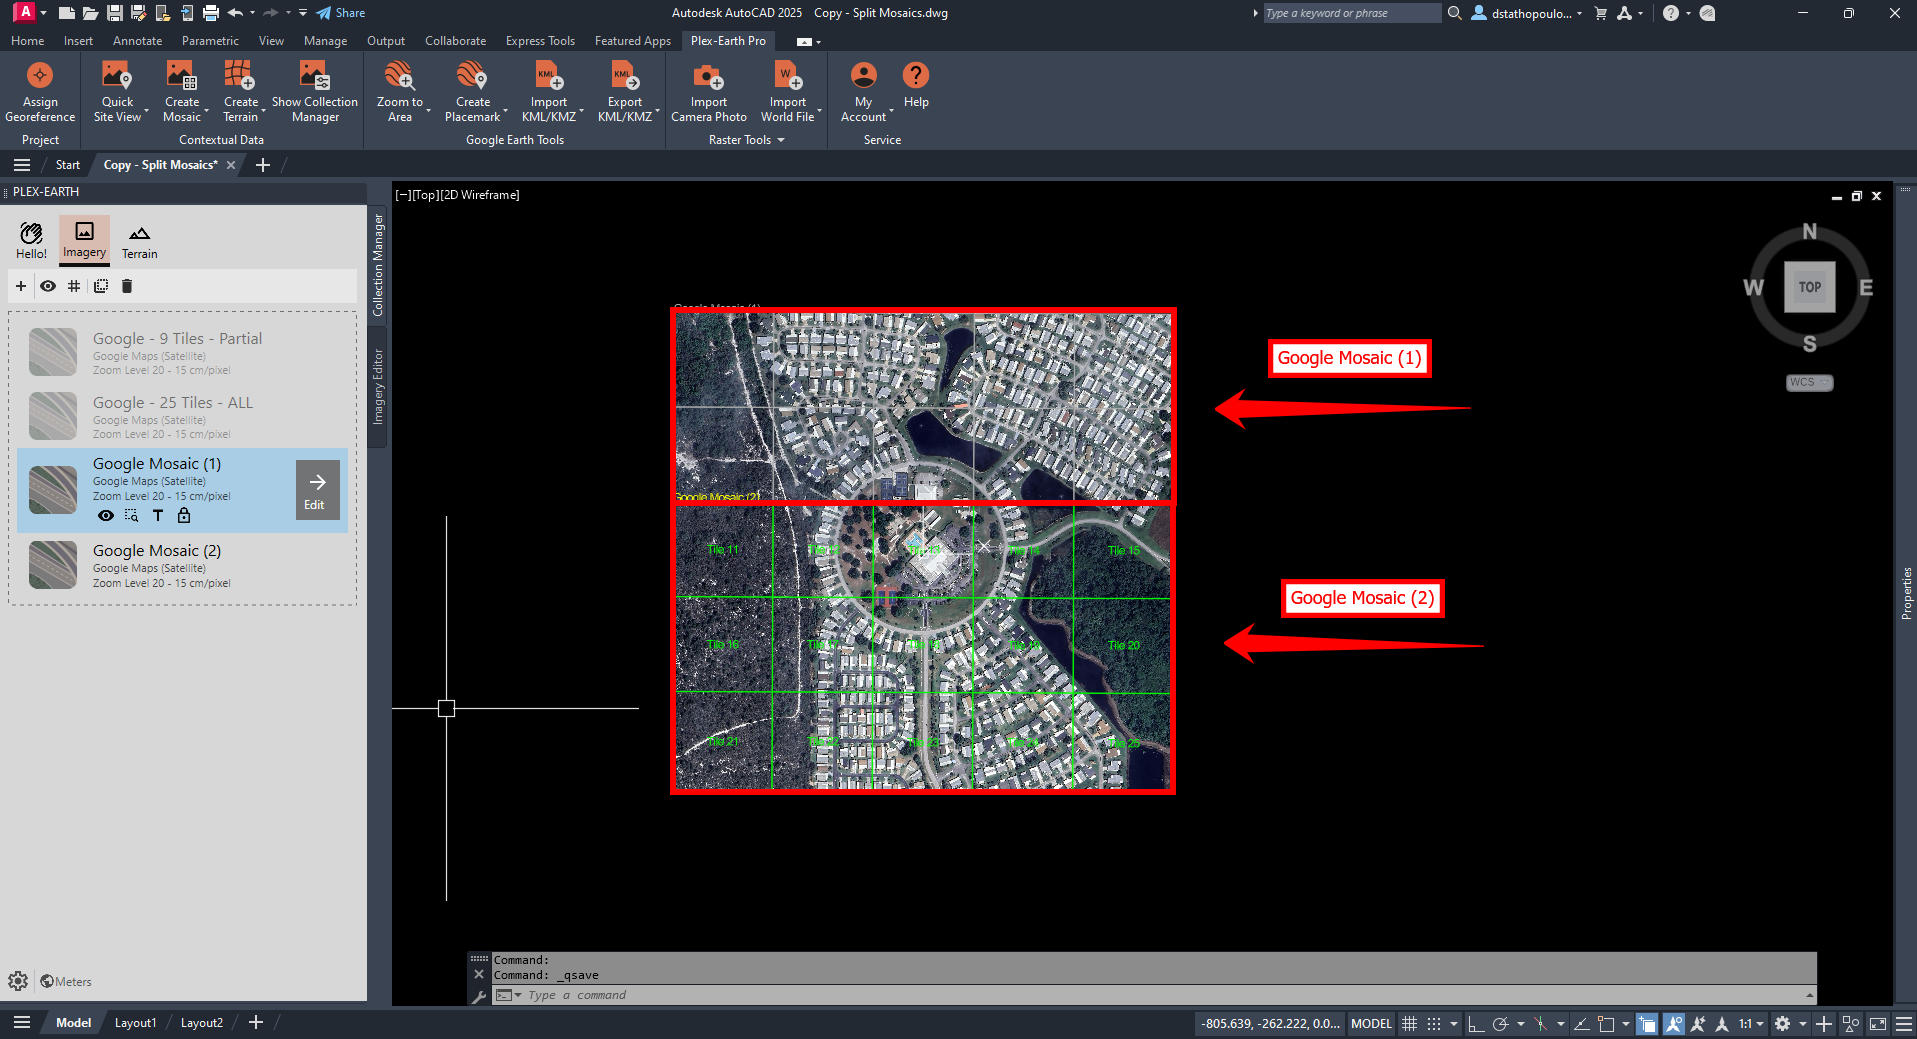Select the Google - 25 Tiles - ALL item
Image resolution: width=1917 pixels, height=1039 pixels.
coord(183,416)
